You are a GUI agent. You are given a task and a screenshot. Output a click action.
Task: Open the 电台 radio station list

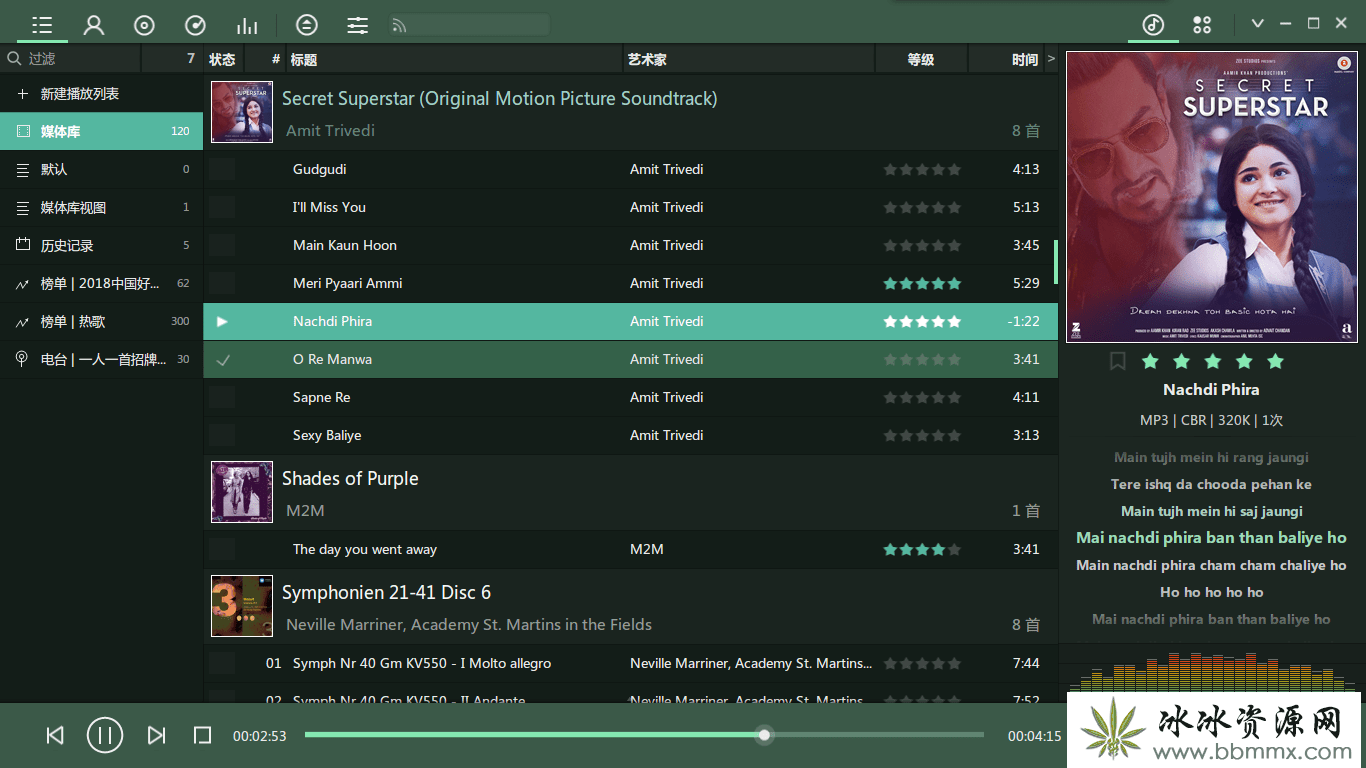pyautogui.click(x=102, y=360)
